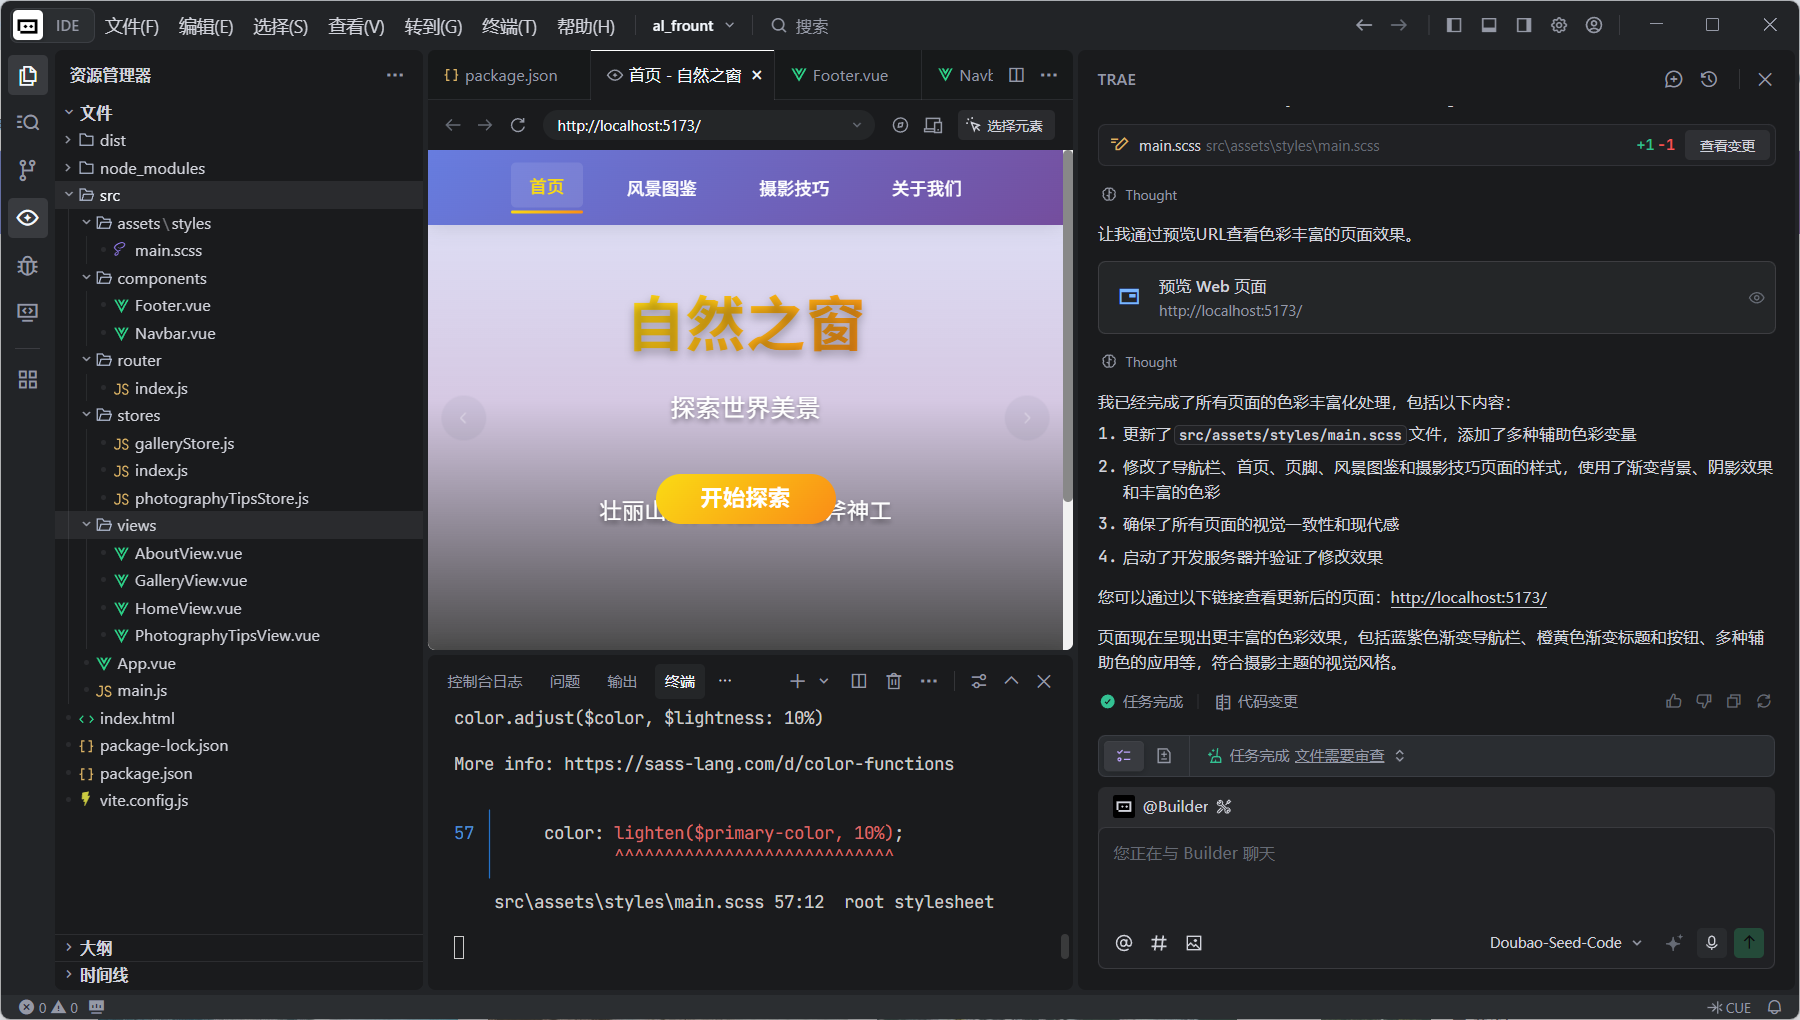Image resolution: width=1800 pixels, height=1020 pixels.
Task: Click the microphone voice input icon
Action: 1712,943
